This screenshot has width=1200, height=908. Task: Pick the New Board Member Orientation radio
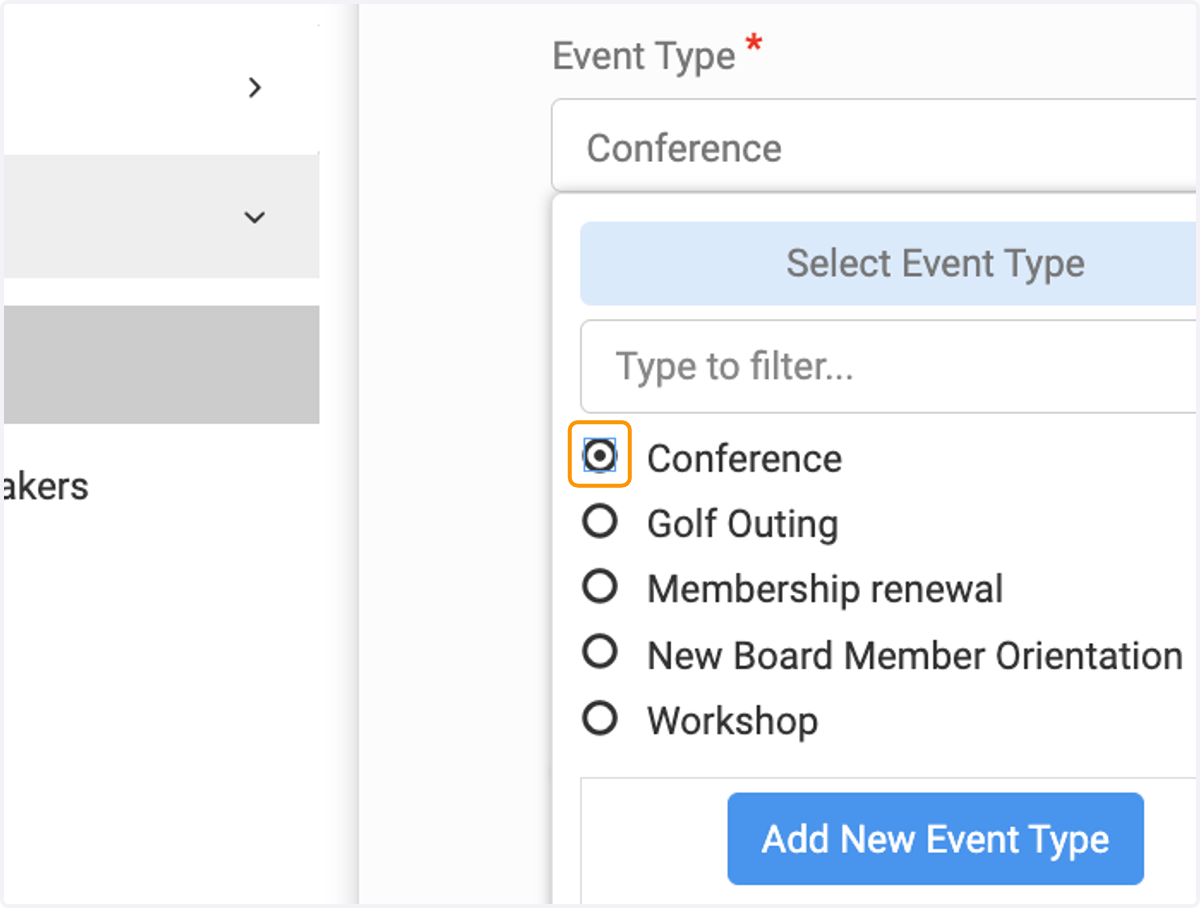[x=600, y=652]
